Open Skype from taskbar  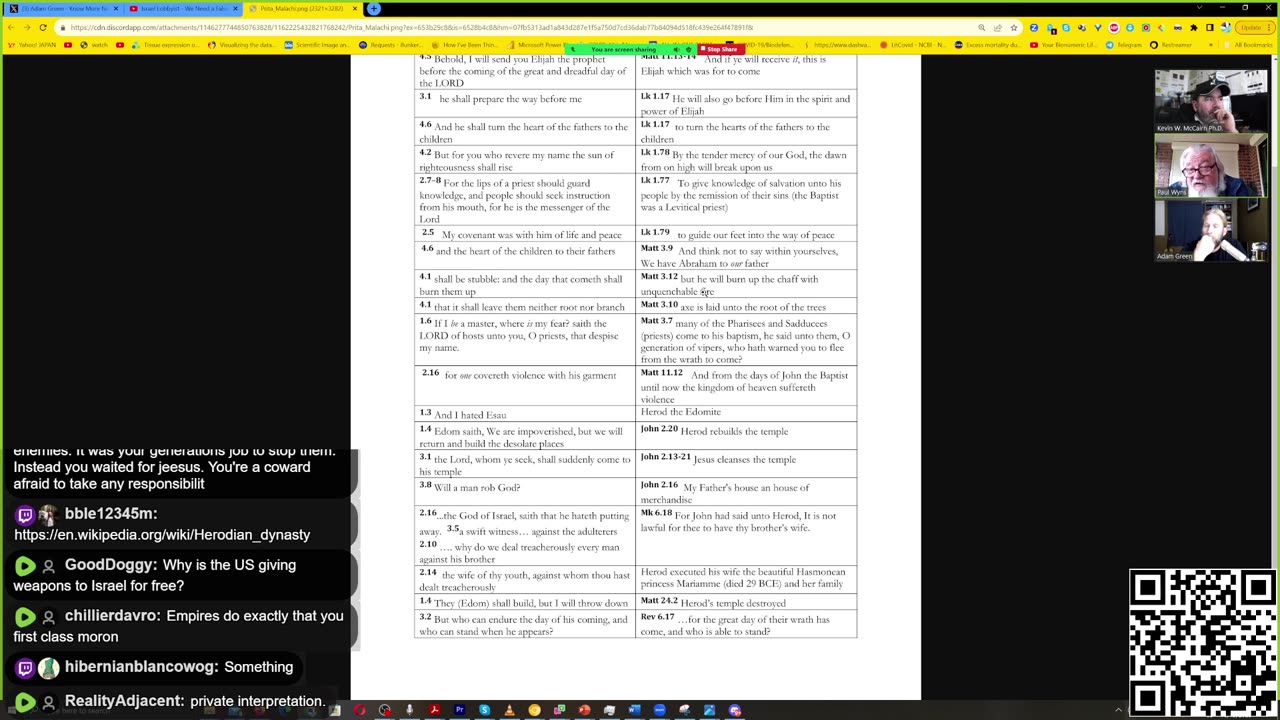point(484,710)
